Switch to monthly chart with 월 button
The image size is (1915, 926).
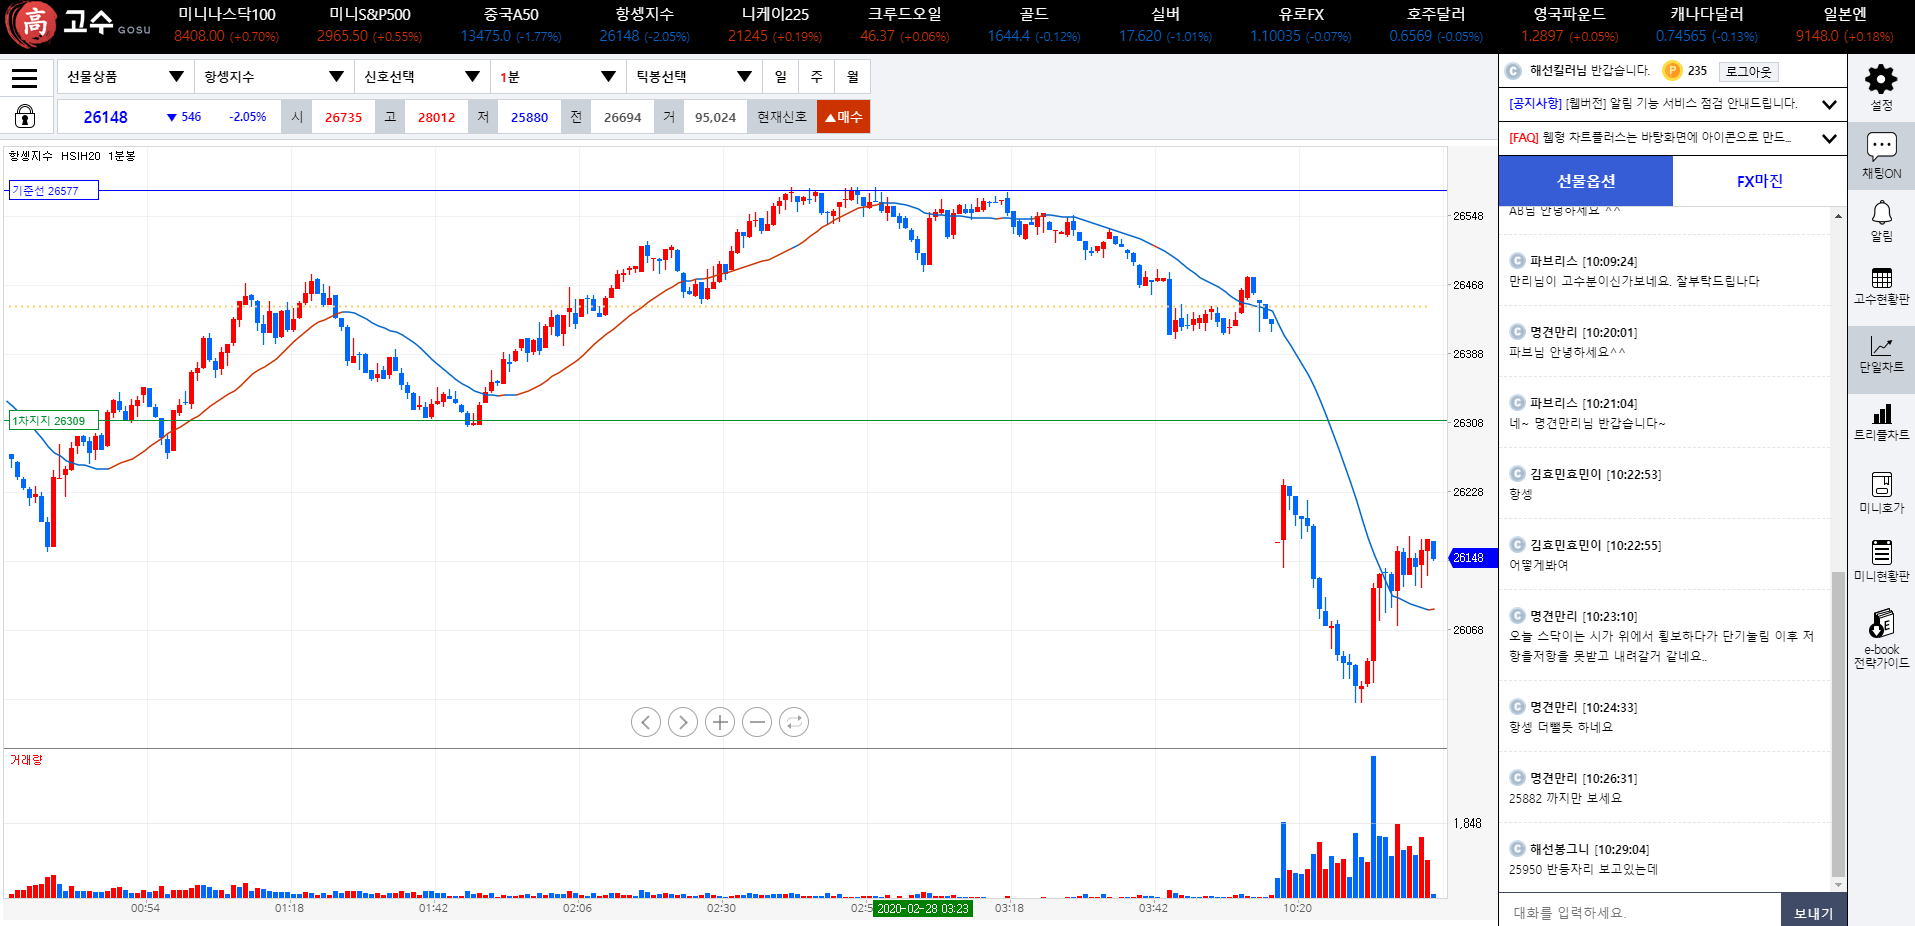[x=853, y=77]
